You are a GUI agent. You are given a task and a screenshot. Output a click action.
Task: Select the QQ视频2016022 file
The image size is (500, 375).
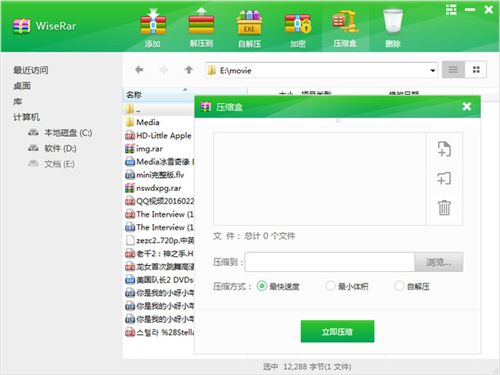coord(159,201)
